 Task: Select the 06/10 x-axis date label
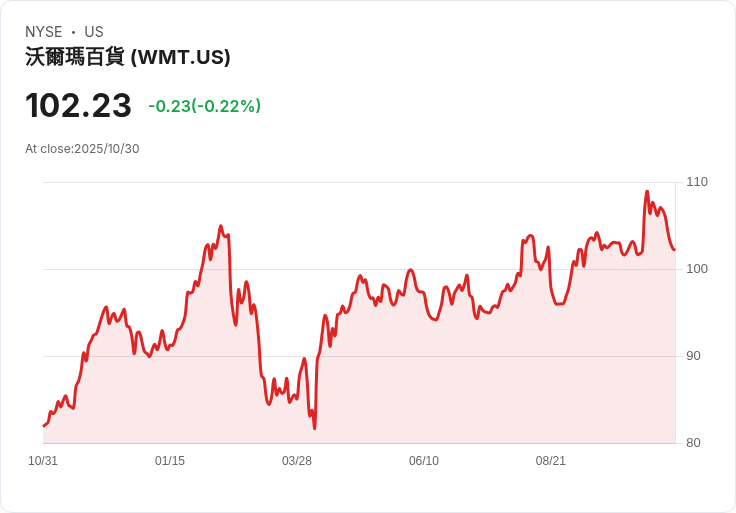point(424,461)
